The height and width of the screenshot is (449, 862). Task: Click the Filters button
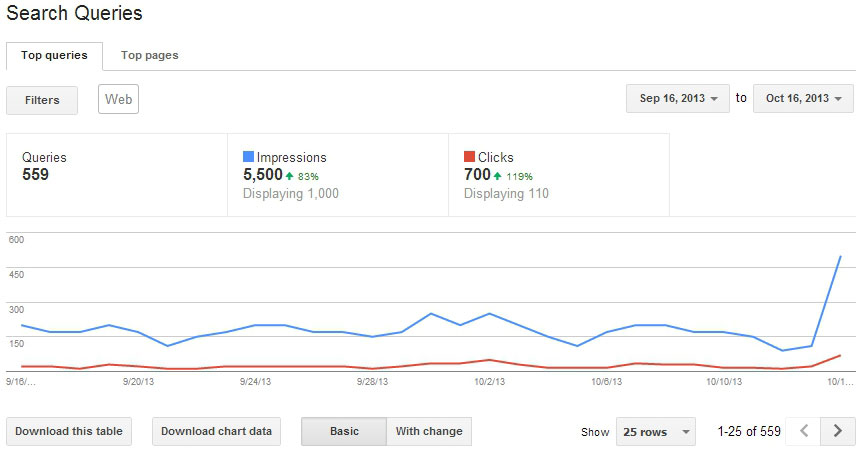coord(42,100)
